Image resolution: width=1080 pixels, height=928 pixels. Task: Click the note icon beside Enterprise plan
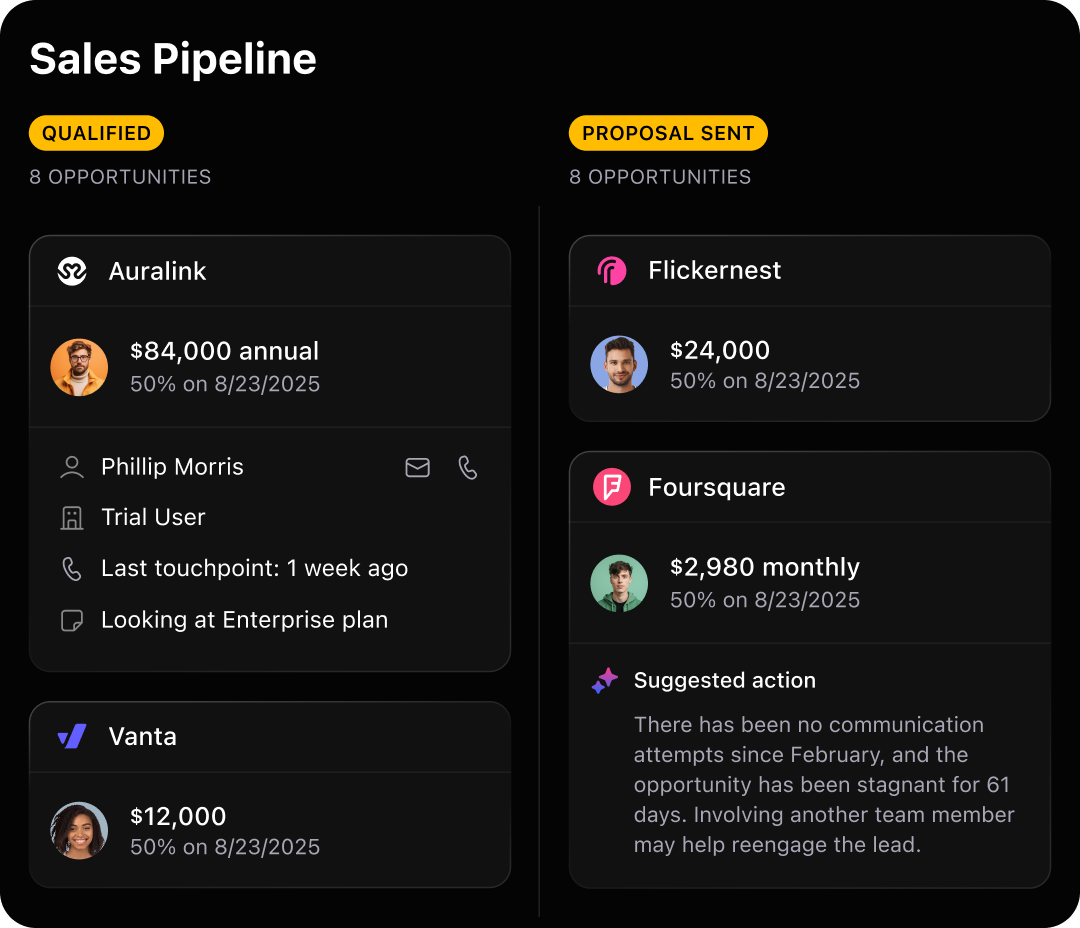(x=72, y=620)
